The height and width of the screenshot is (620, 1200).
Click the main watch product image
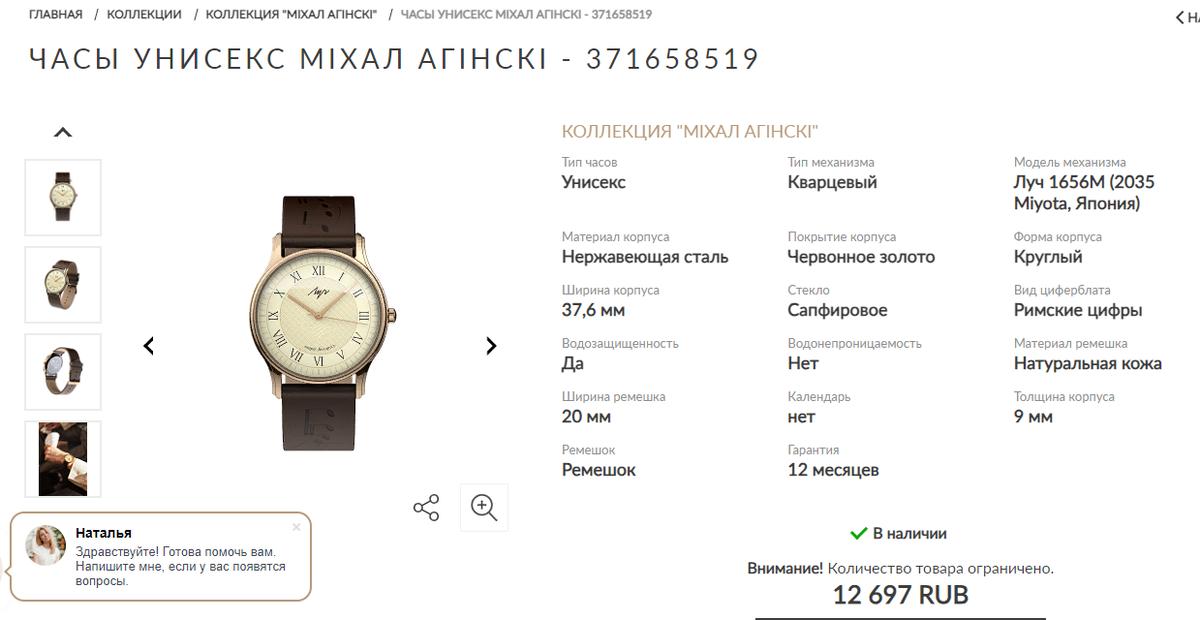coord(320,323)
